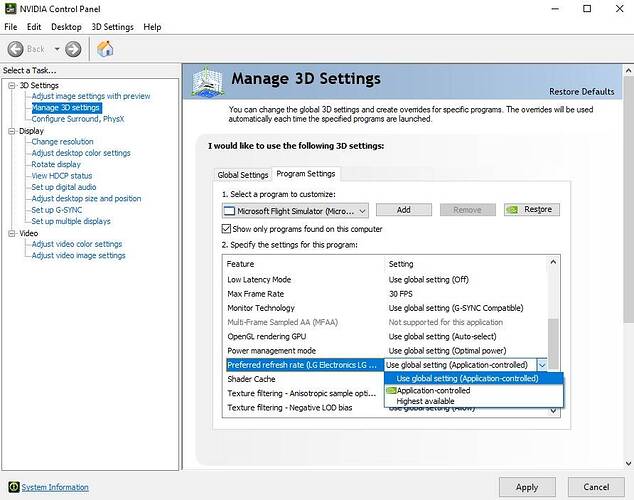
Task: Open the Select a program dropdown
Action: click(x=296, y=211)
